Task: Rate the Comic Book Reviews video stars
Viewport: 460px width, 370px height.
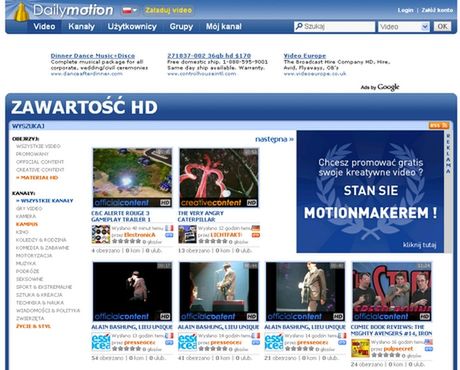Action: (386, 355)
